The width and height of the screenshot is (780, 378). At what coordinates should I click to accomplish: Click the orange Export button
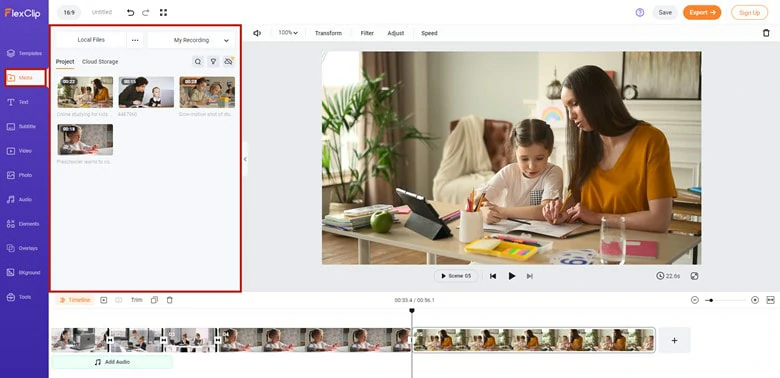[702, 12]
